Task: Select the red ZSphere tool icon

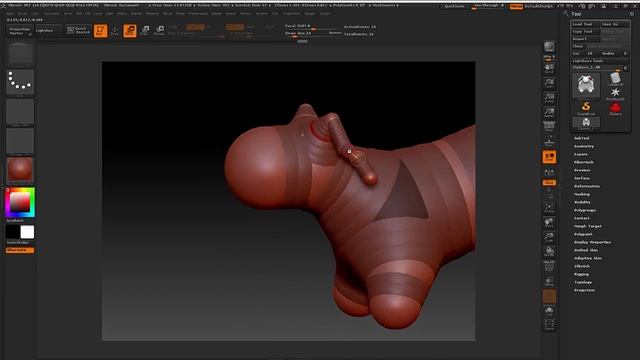Action: 615,109
